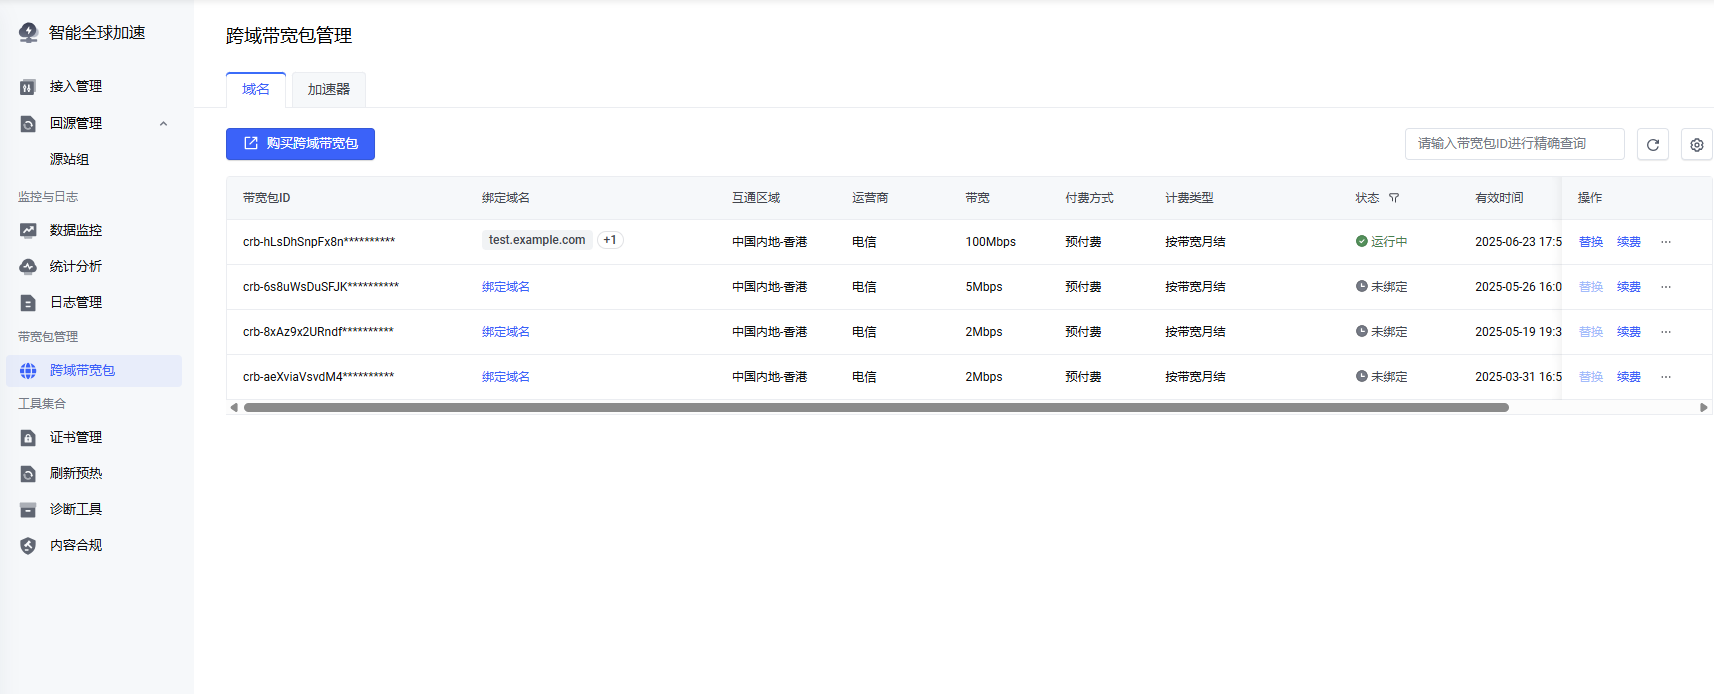
Task: Click the horizontal scrollbar under the table
Action: (875, 407)
